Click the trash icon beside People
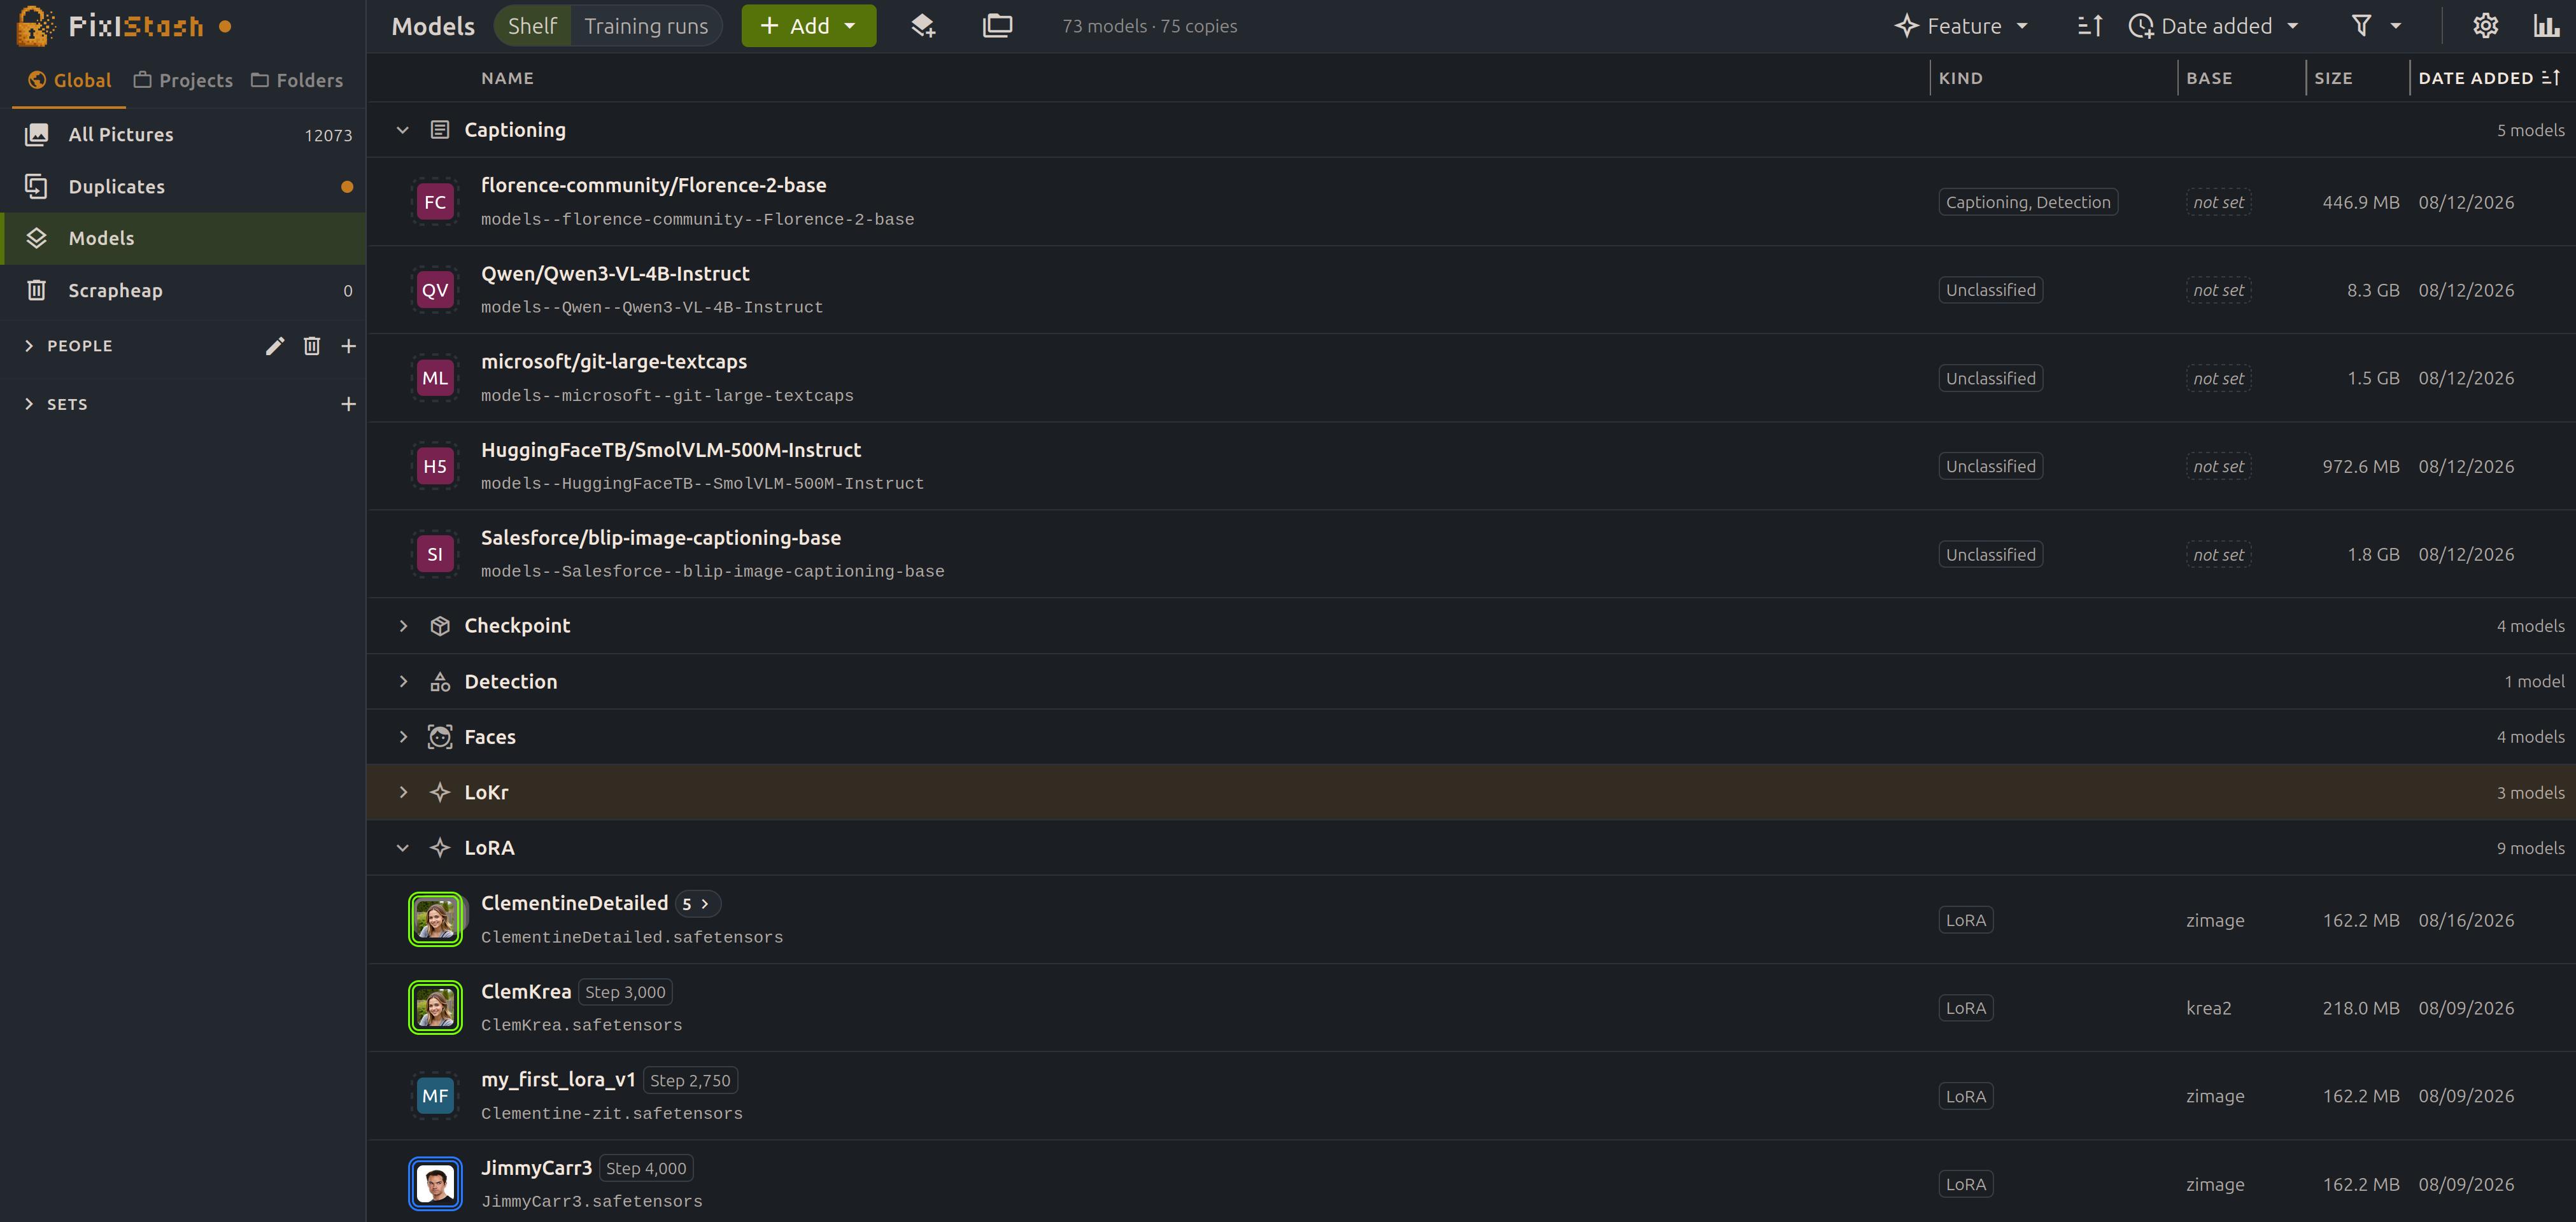The image size is (2576, 1222). click(x=312, y=346)
